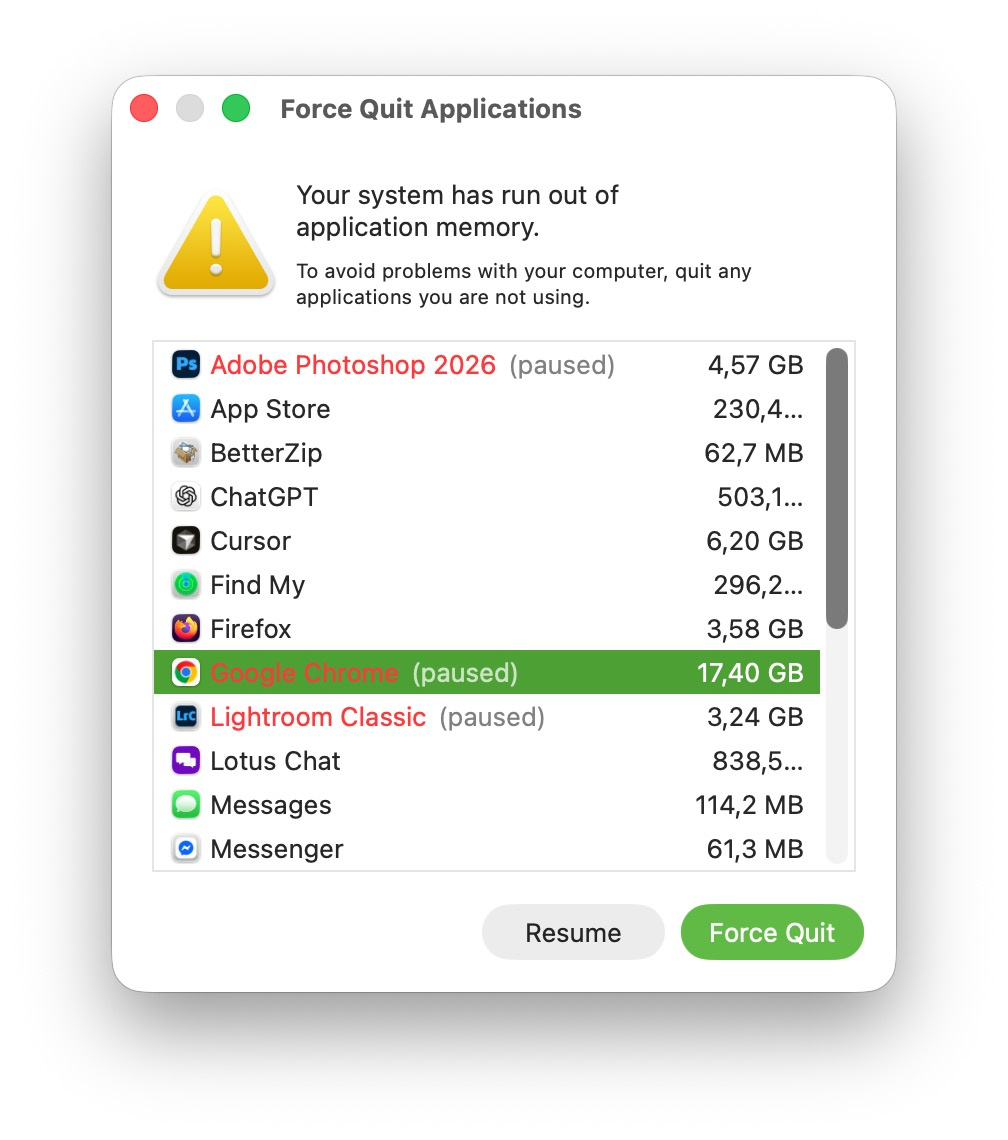Click the App Store icon in the list

click(x=186, y=409)
